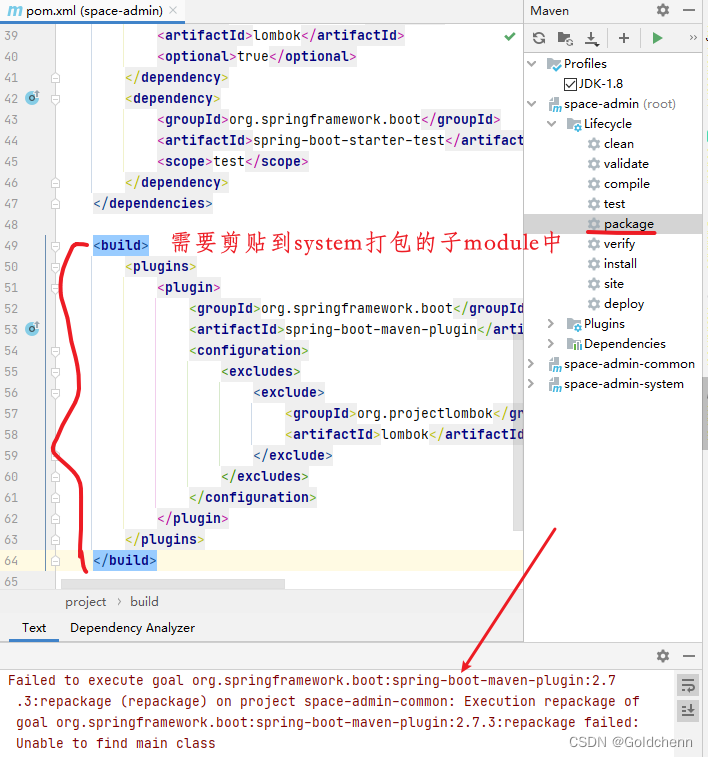Run Maven Build with green play icon
Image resolution: width=708 pixels, height=757 pixels.
(657, 38)
